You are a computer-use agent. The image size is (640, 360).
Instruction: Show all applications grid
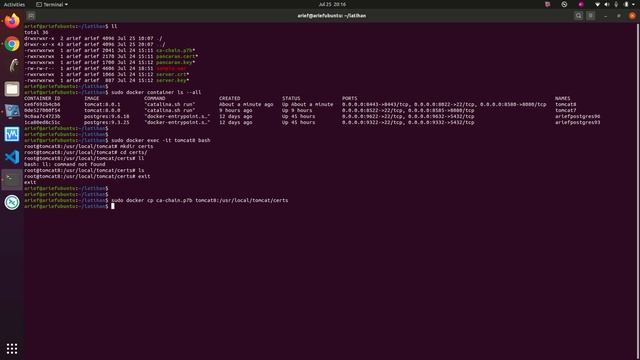coord(12,348)
